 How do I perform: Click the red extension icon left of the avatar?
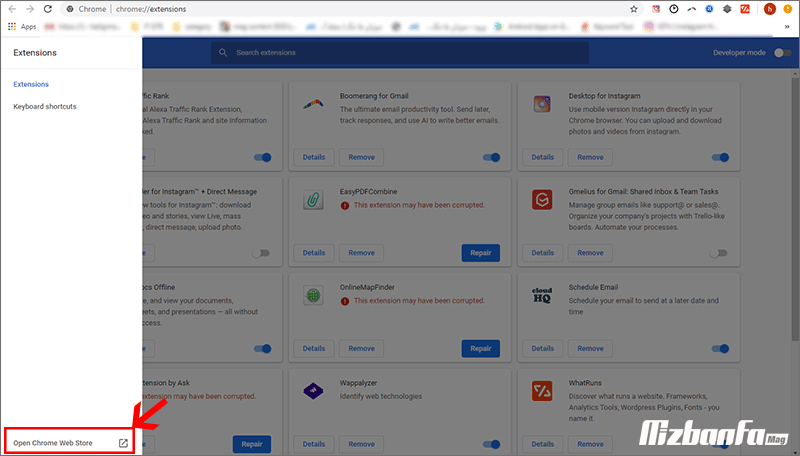pyautogui.click(x=745, y=9)
